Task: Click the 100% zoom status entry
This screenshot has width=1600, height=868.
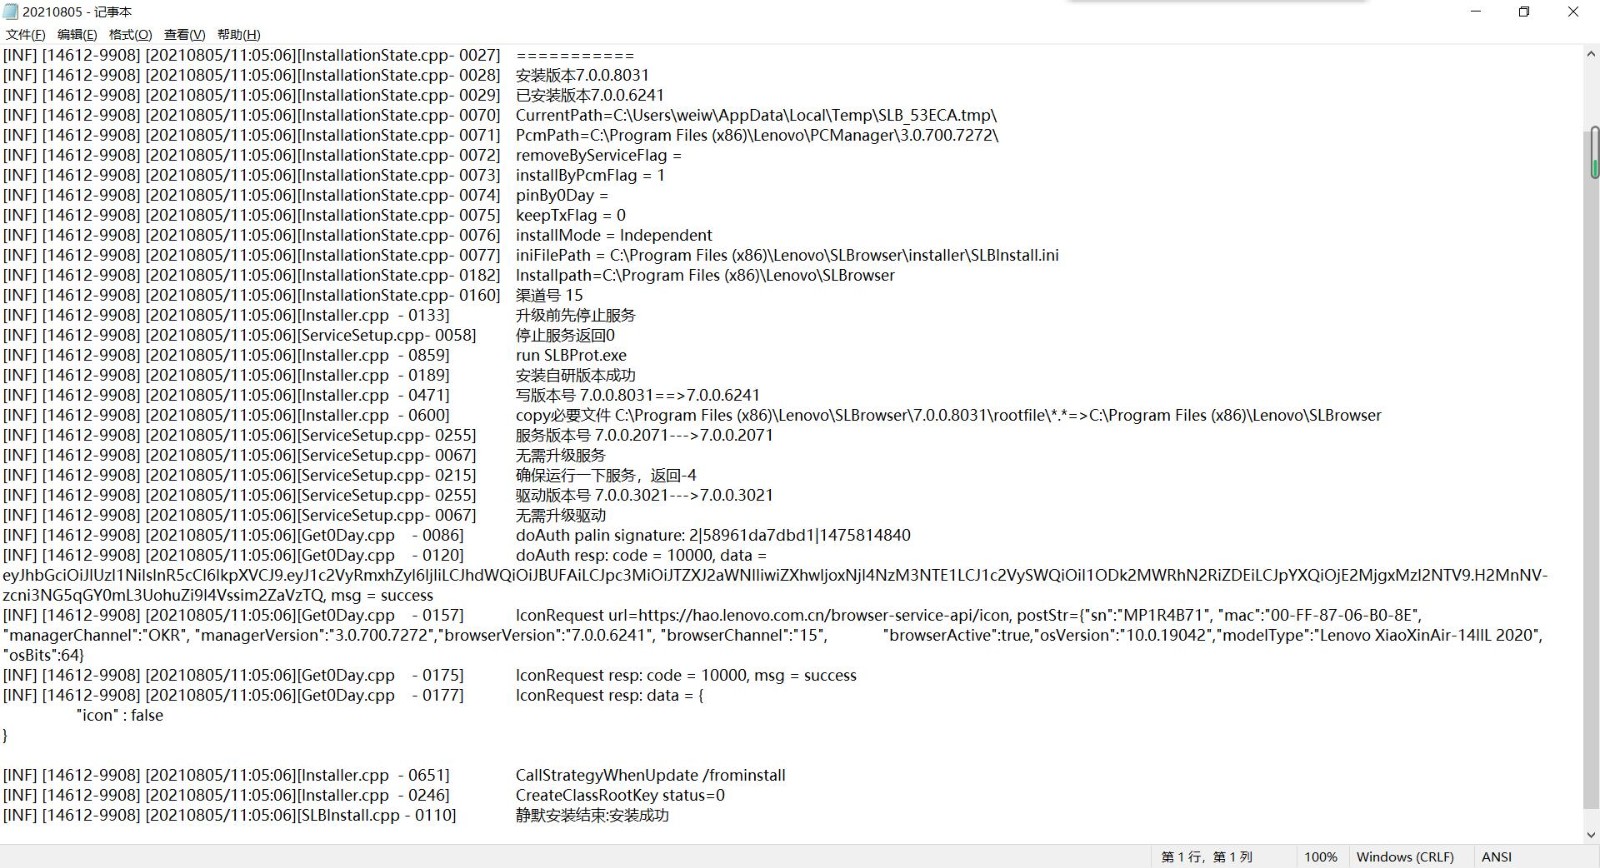Action: pos(1320,857)
